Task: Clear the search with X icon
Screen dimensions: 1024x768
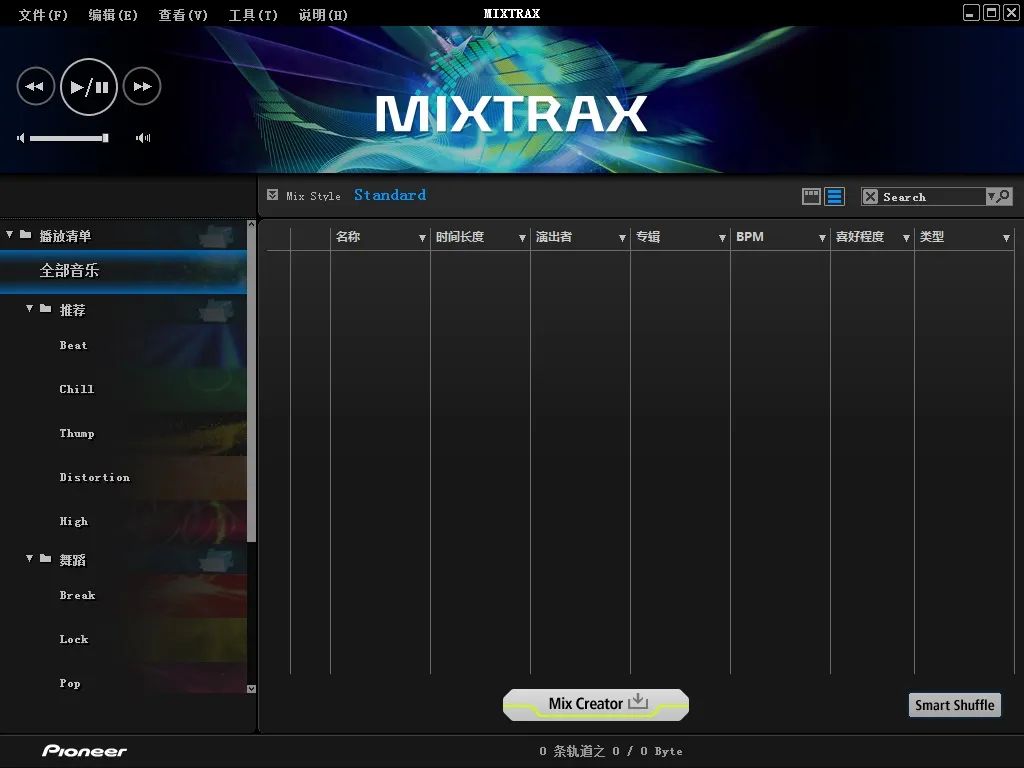Action: click(871, 197)
